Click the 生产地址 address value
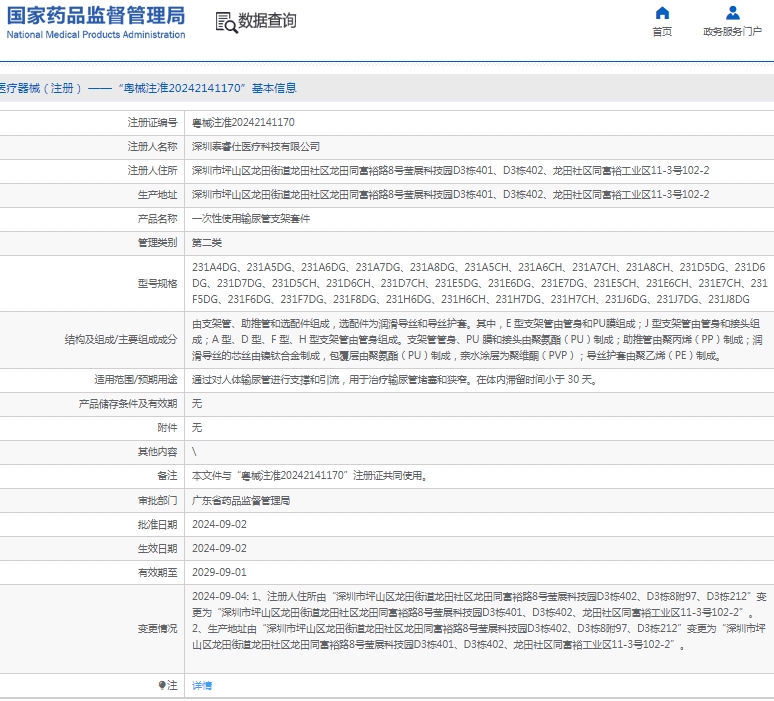 (x=451, y=195)
